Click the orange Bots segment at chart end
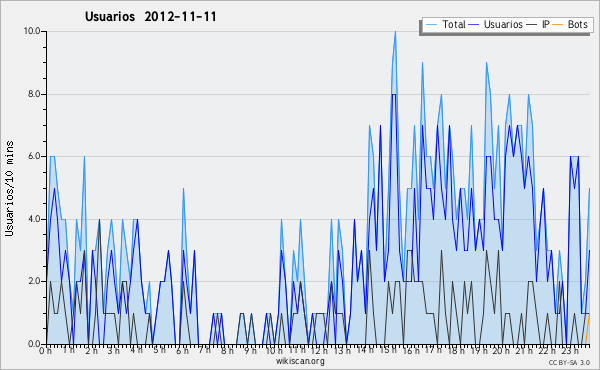 [587, 328]
